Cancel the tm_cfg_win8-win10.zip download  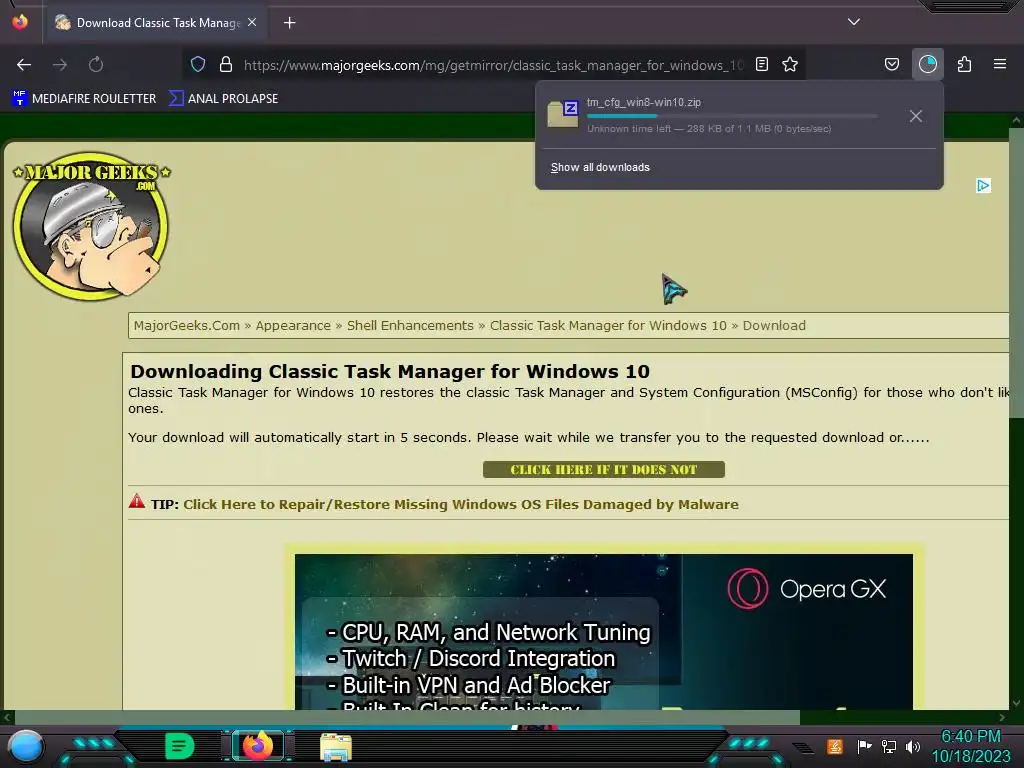tap(916, 116)
